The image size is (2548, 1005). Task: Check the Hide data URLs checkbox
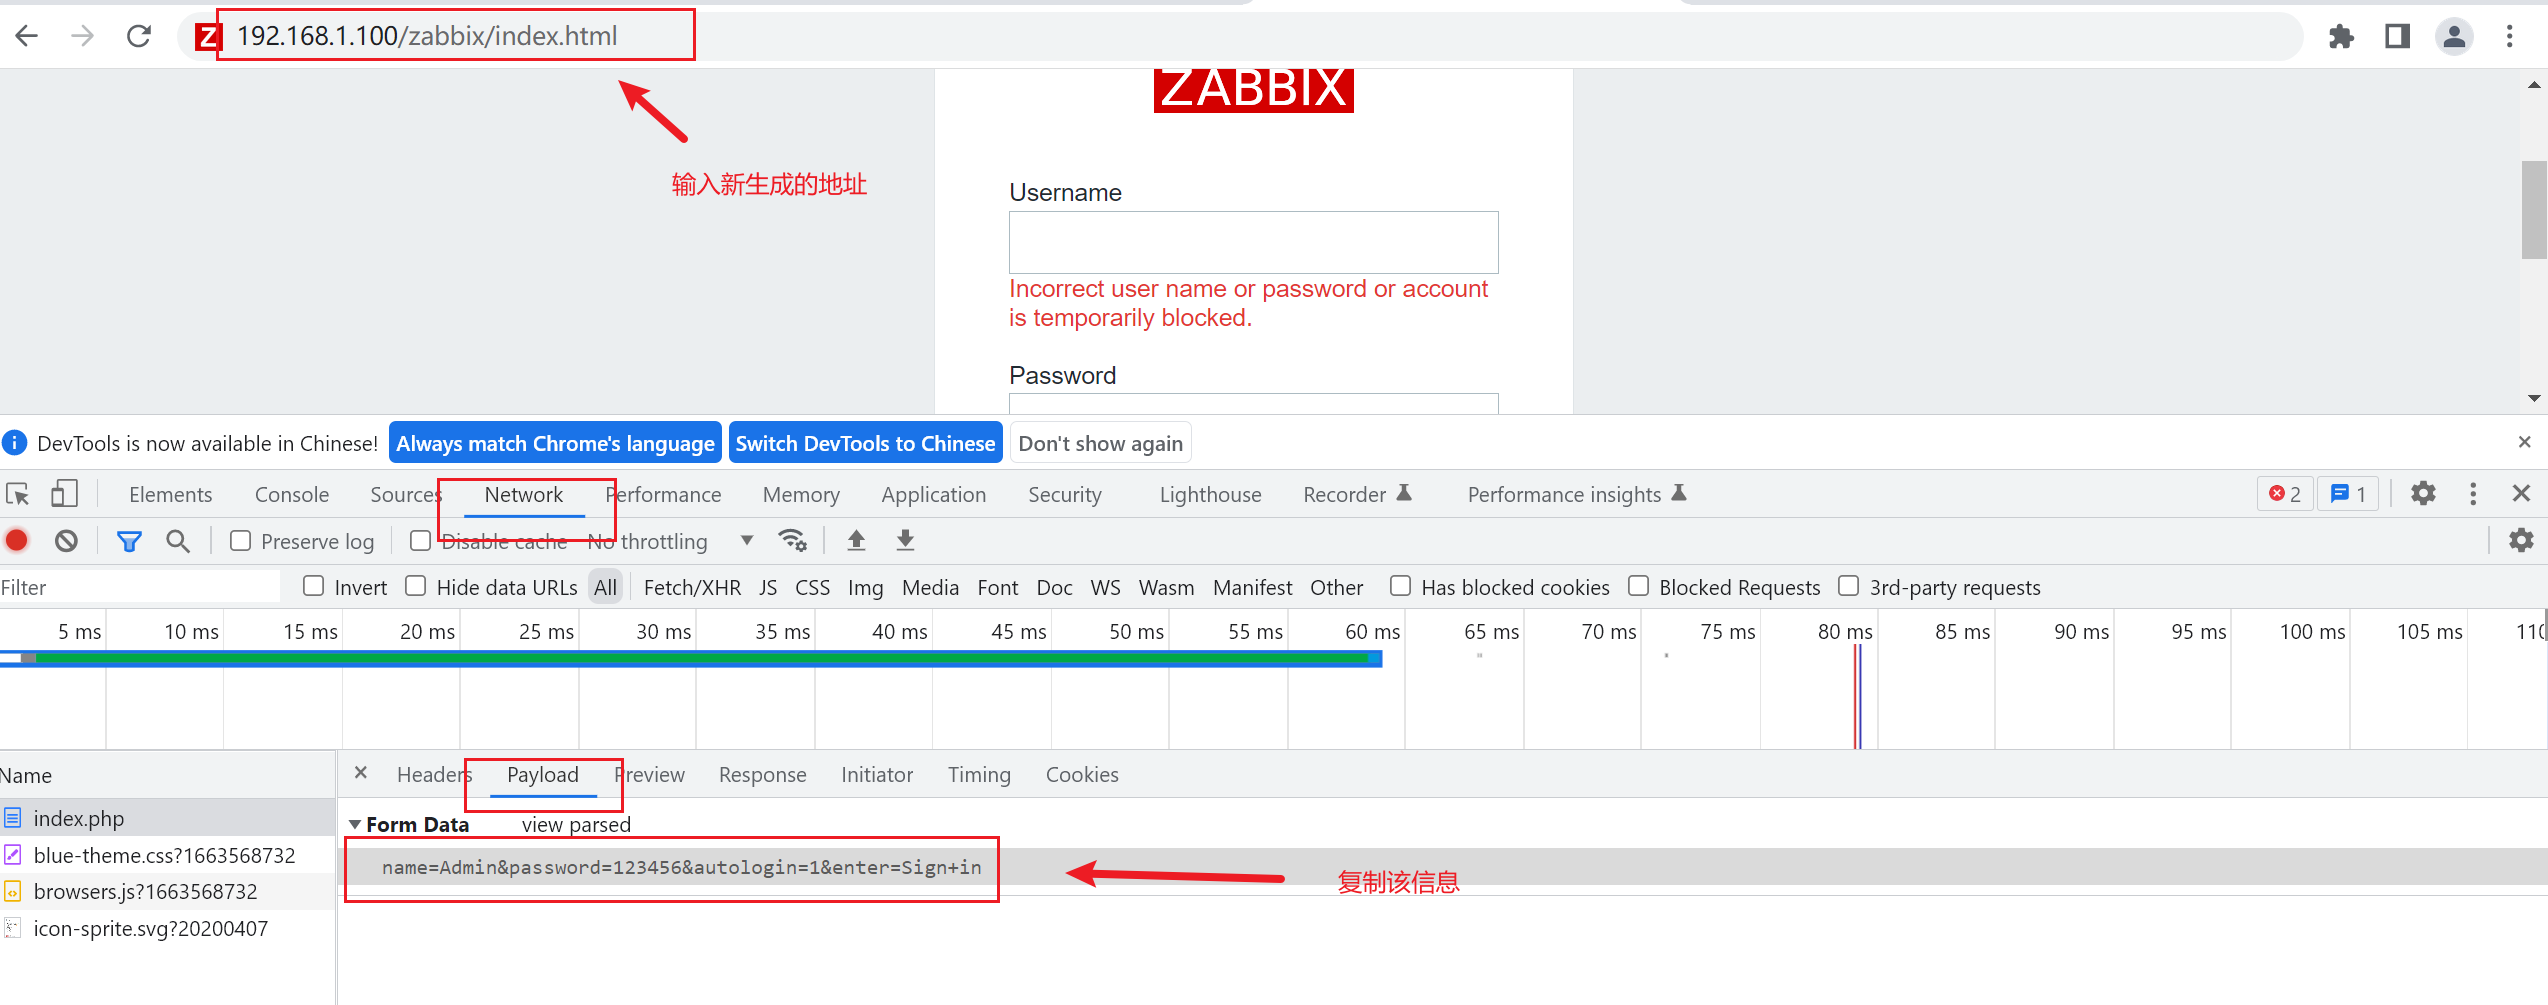(416, 586)
